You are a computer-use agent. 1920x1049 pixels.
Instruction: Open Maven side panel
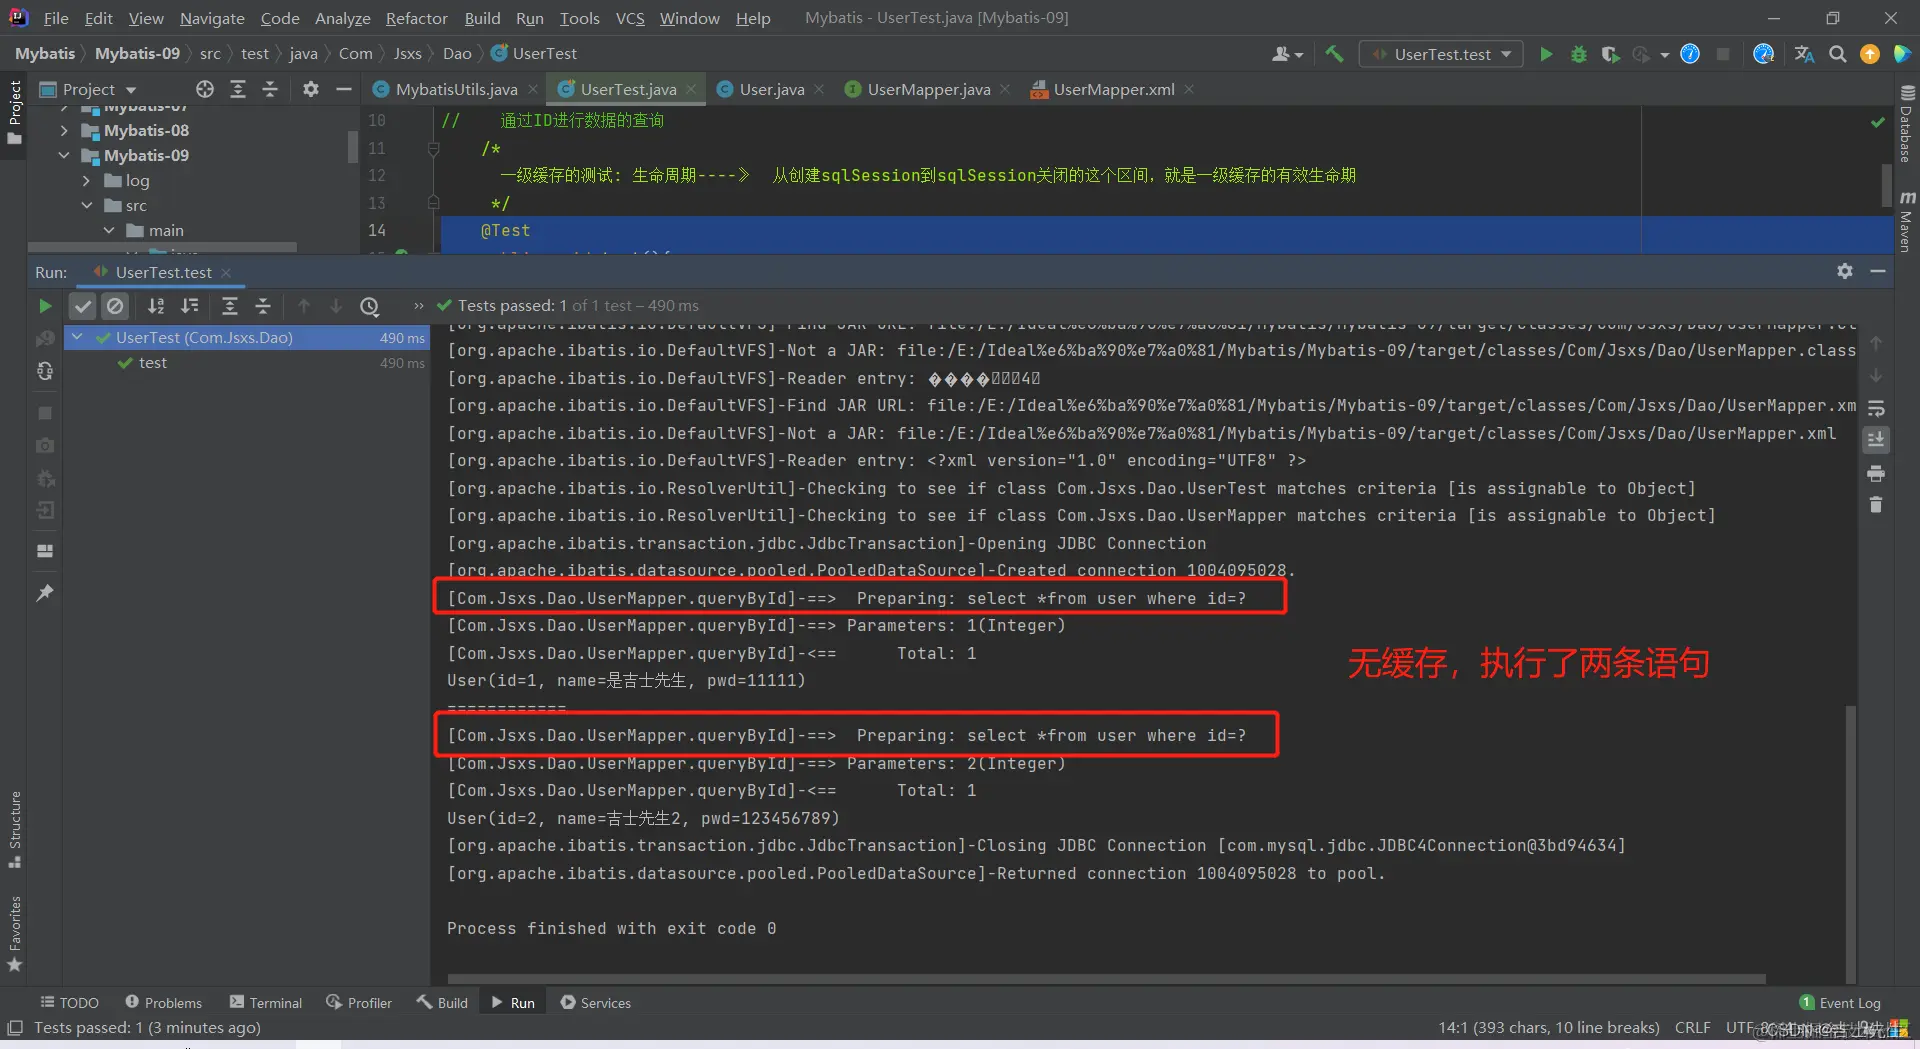(x=1906, y=222)
